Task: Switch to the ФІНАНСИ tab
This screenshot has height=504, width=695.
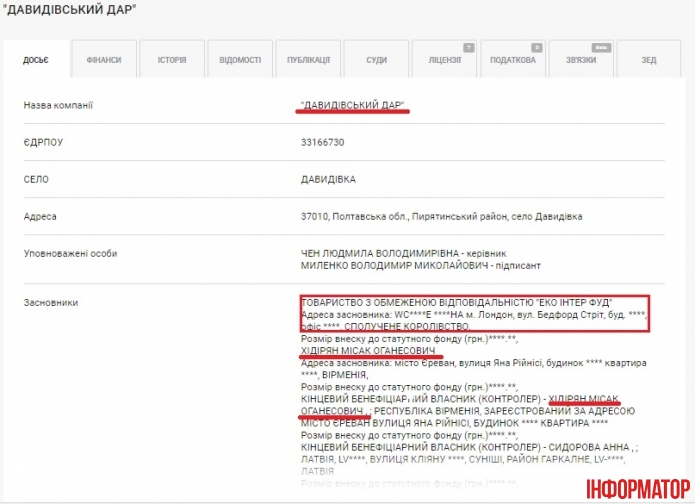Action: coord(103,60)
